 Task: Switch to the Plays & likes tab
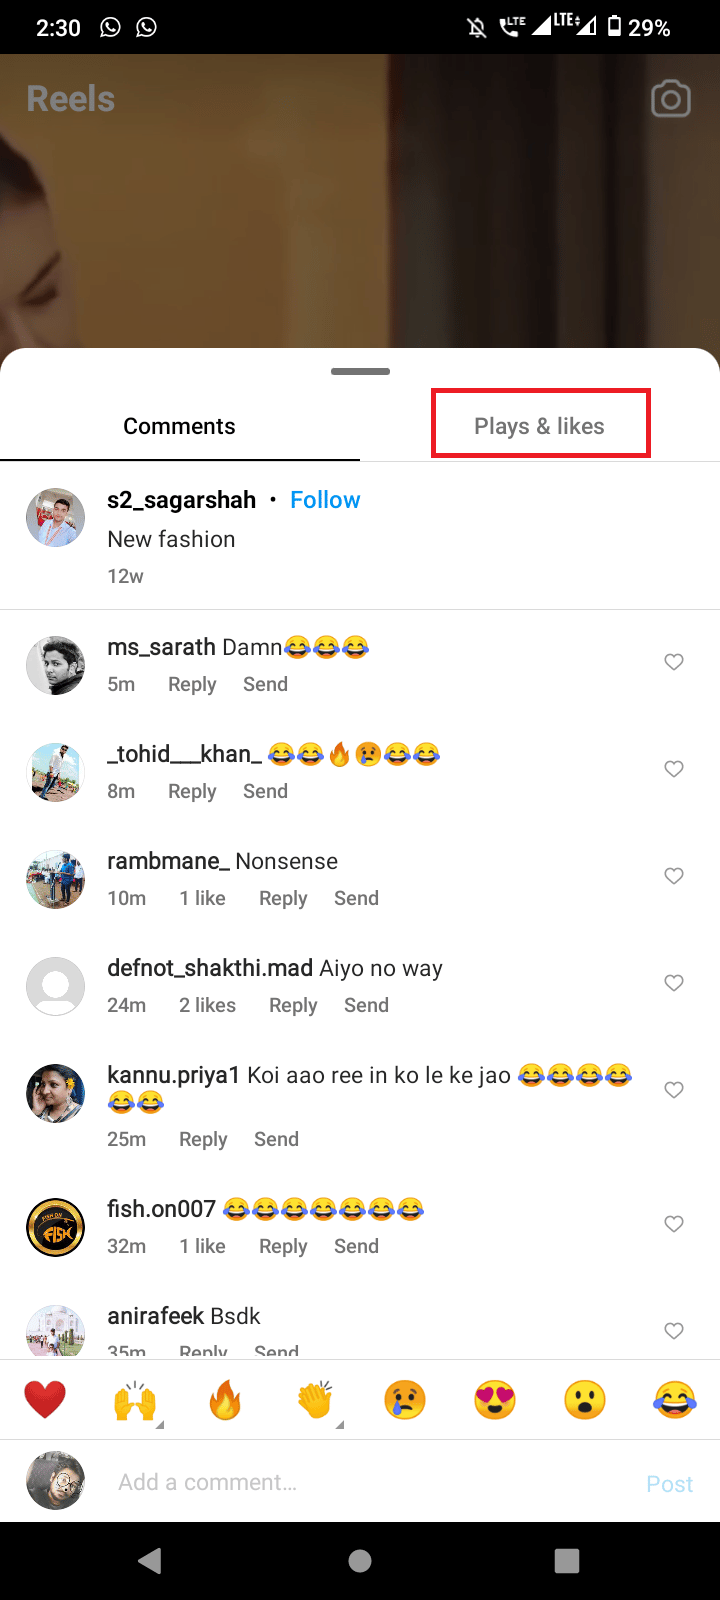540,426
